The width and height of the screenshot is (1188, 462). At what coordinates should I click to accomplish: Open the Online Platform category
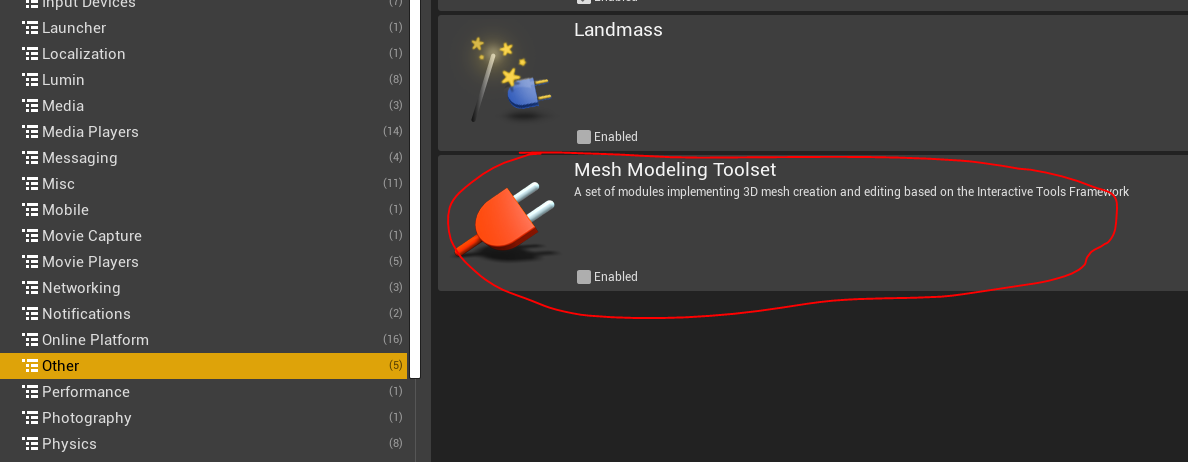tap(203, 340)
